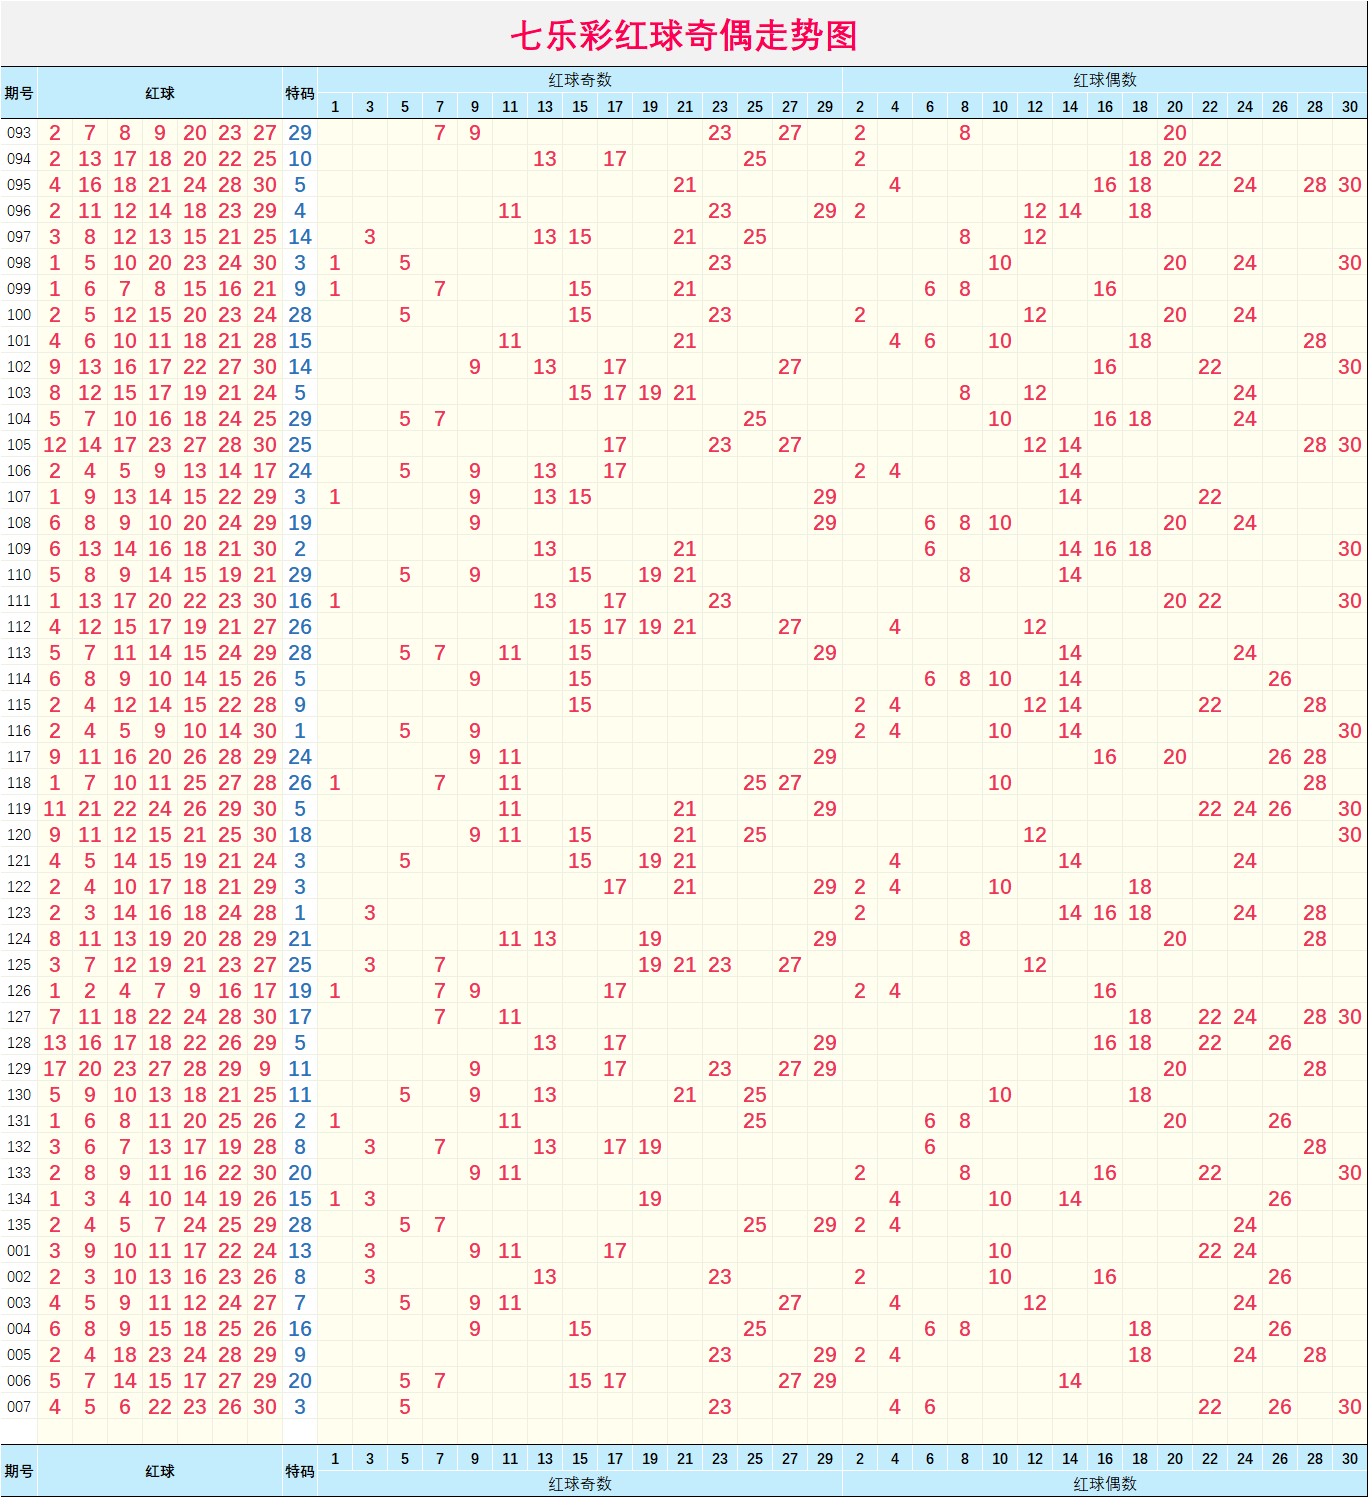Click period number 006
Viewport: 1368px width, 1497px height.
(19, 1381)
